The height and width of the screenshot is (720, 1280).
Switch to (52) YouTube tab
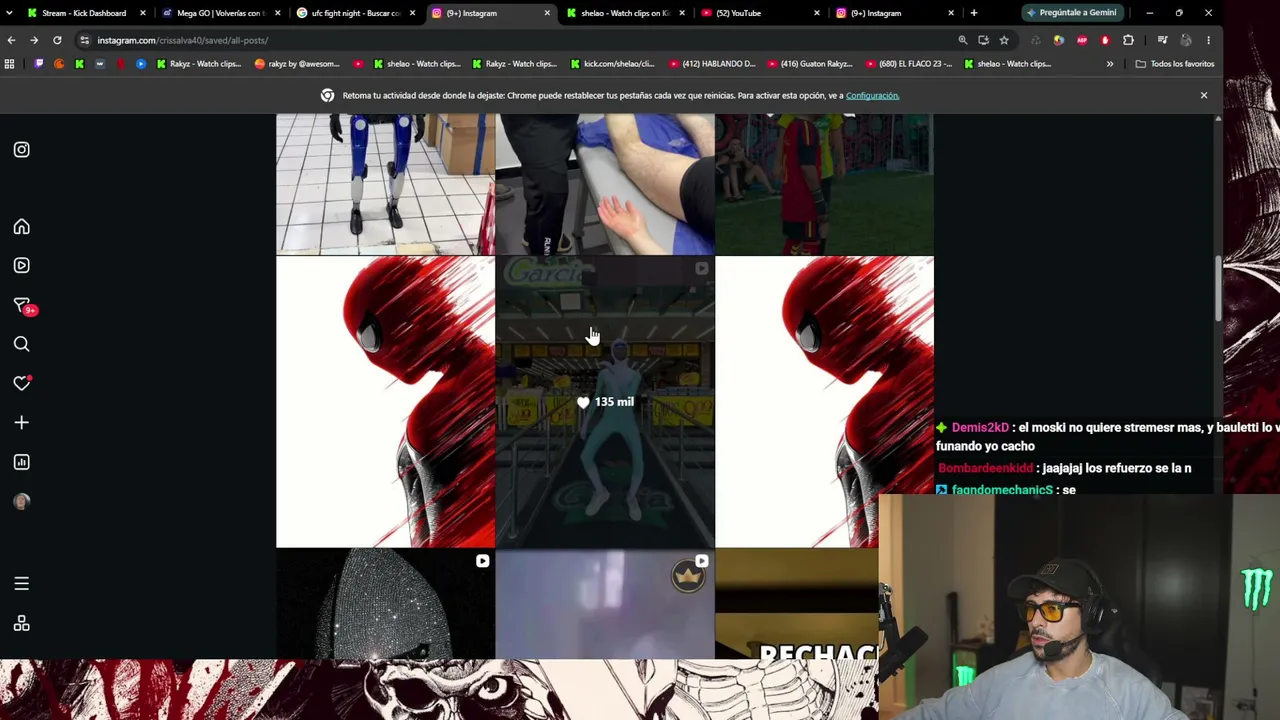[x=760, y=13]
